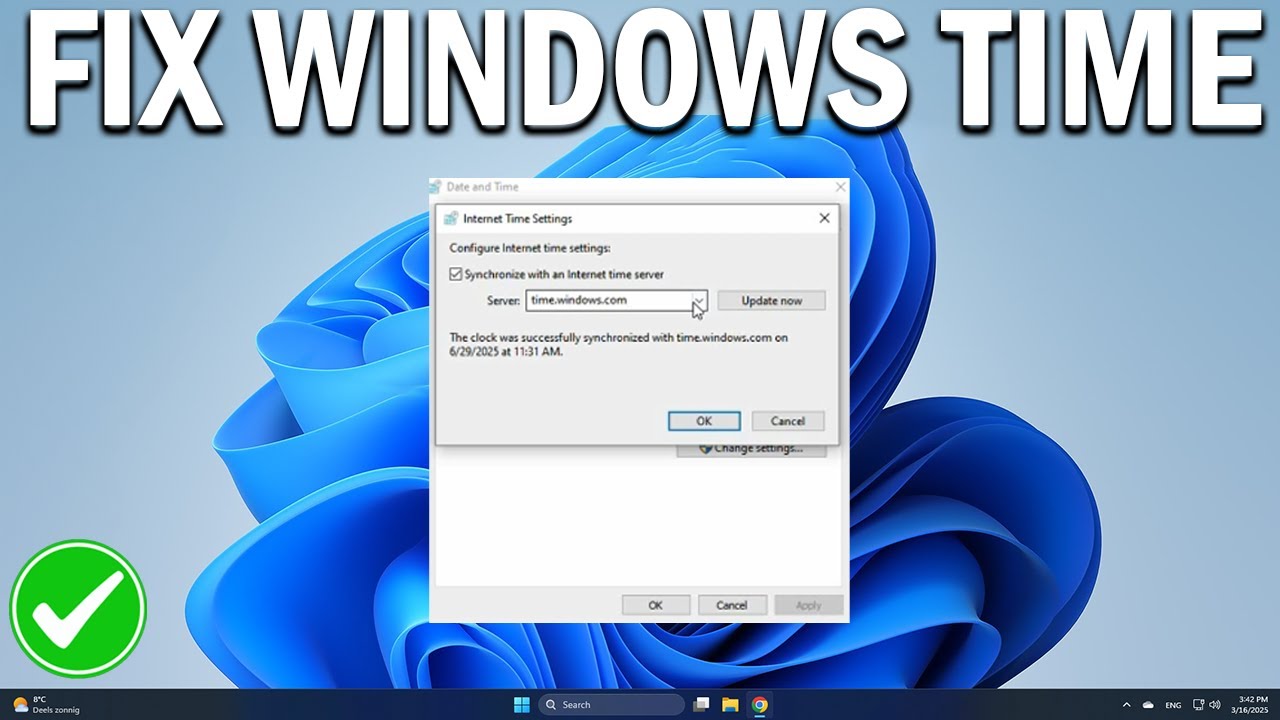Confirm with OK in Internet Time Settings

(704, 421)
